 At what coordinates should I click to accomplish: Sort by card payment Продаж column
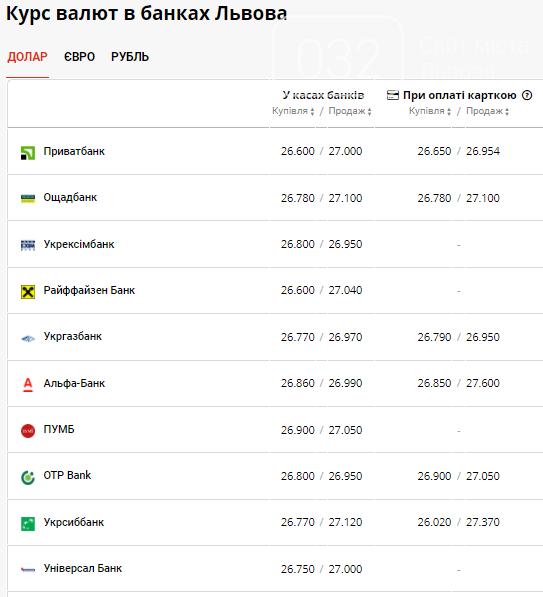tap(487, 111)
